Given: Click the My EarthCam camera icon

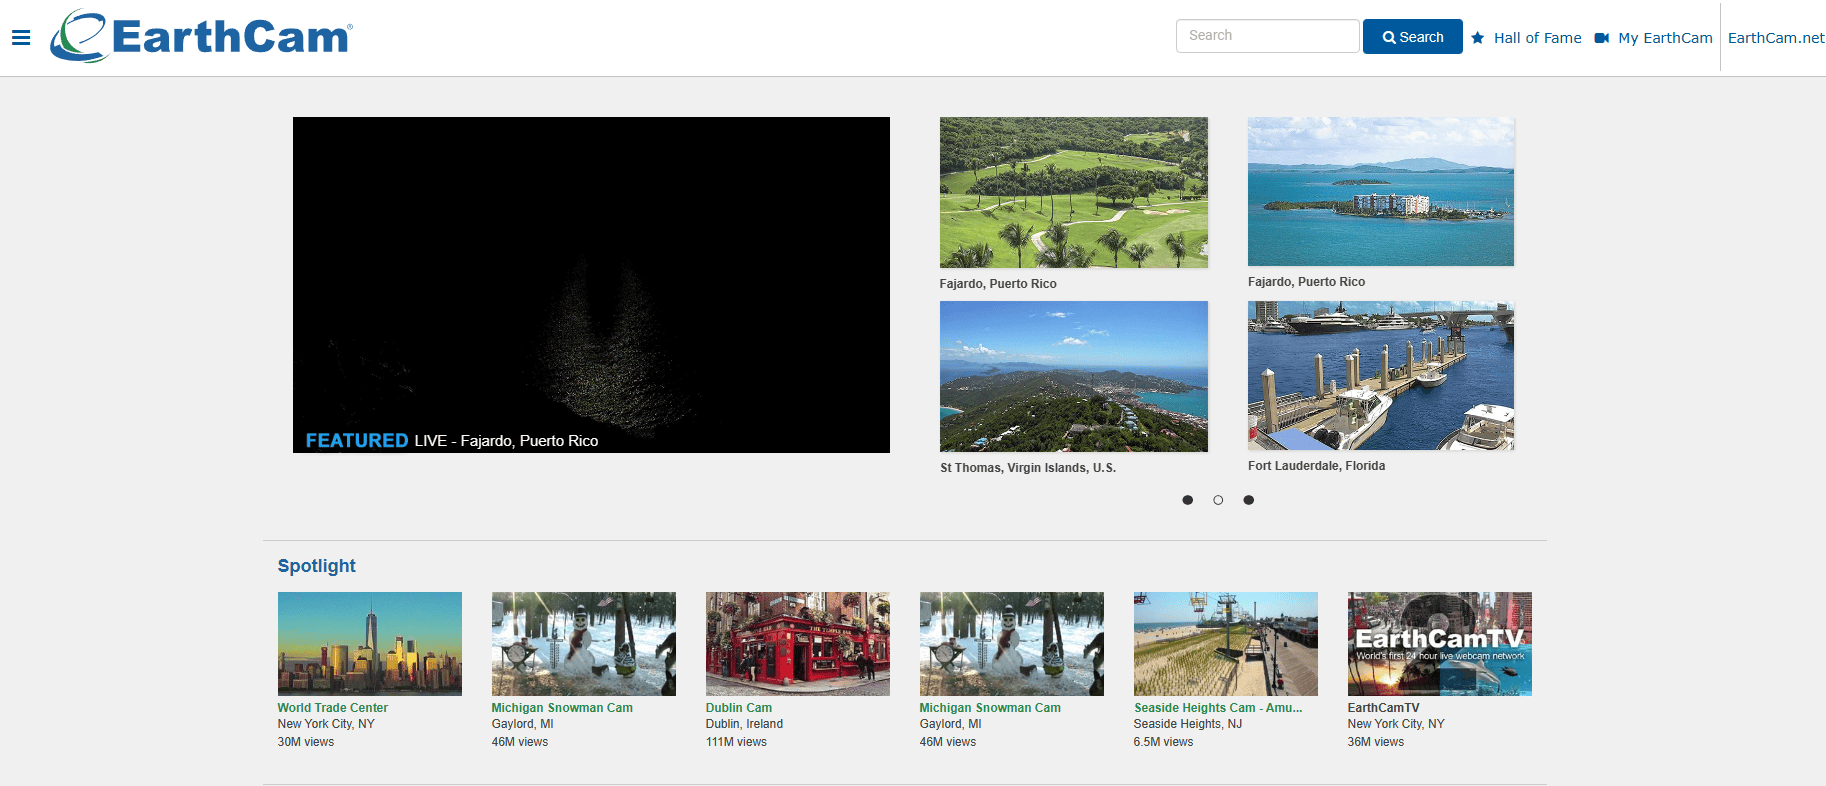Looking at the screenshot, I should click(x=1601, y=38).
